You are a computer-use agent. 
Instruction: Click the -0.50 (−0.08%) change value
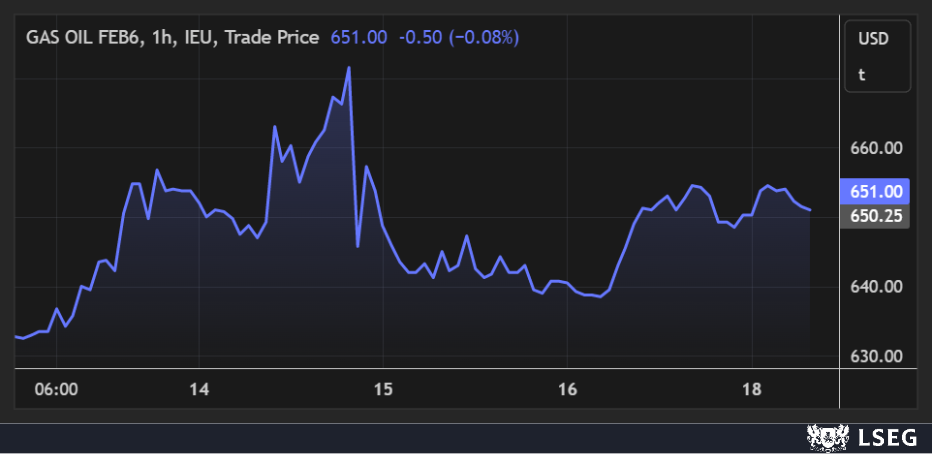(x=459, y=38)
